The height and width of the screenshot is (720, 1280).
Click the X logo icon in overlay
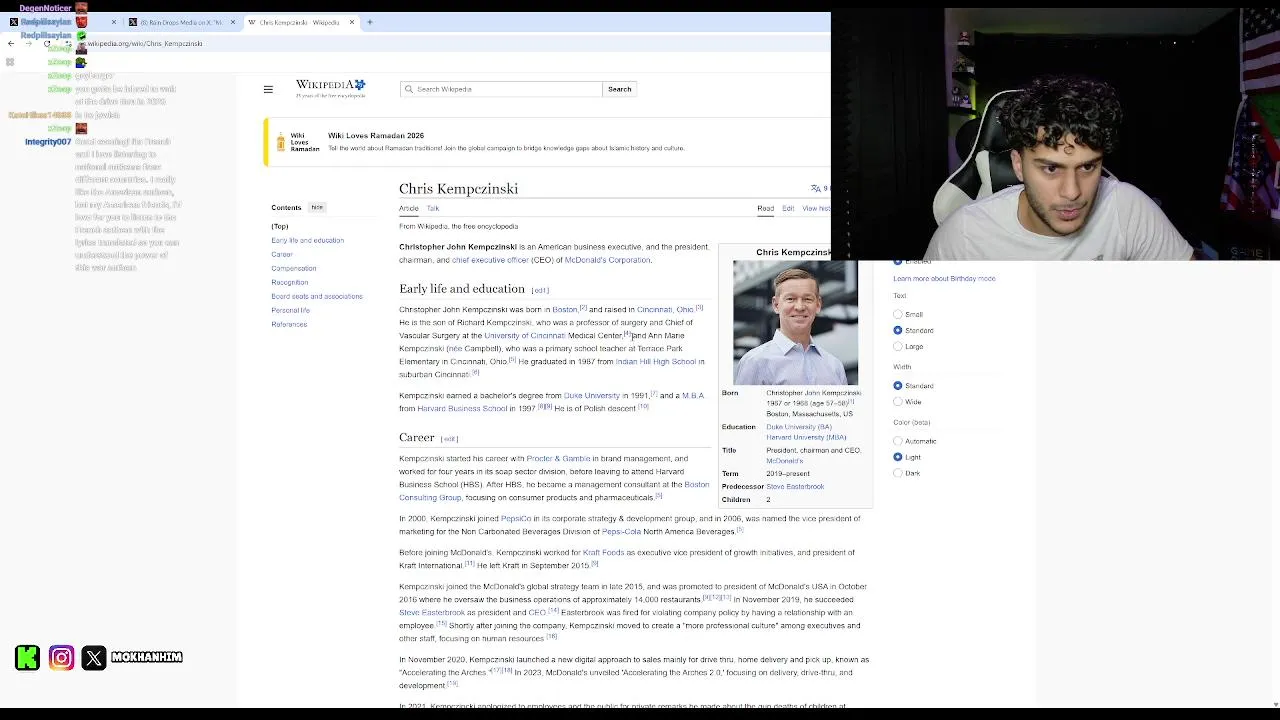coord(94,657)
